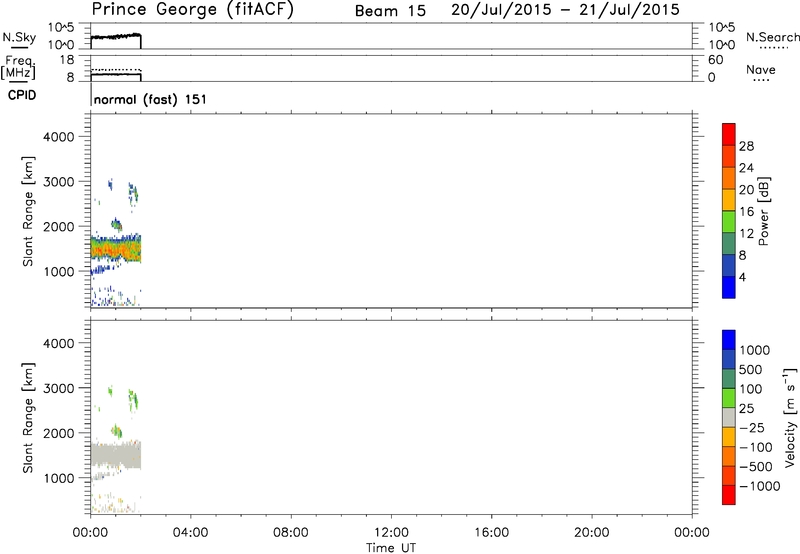Click the "20:00" time tick label
The height and width of the screenshot is (554, 800).
click(x=591, y=533)
